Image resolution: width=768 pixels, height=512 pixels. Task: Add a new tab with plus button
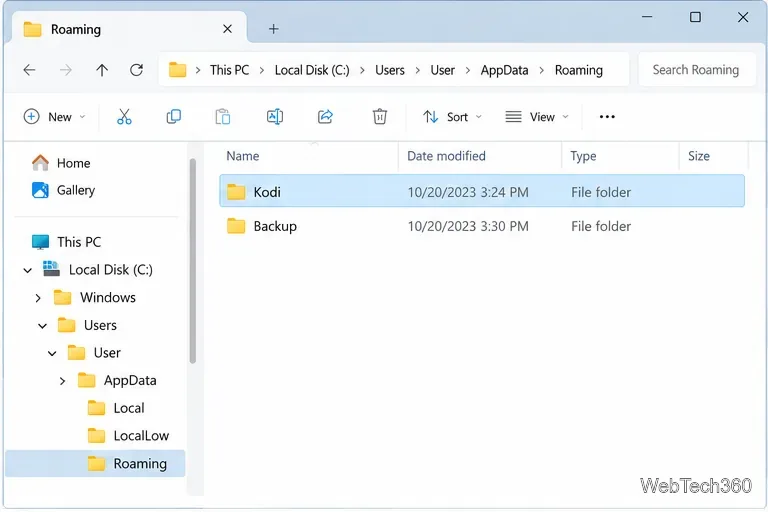(273, 29)
